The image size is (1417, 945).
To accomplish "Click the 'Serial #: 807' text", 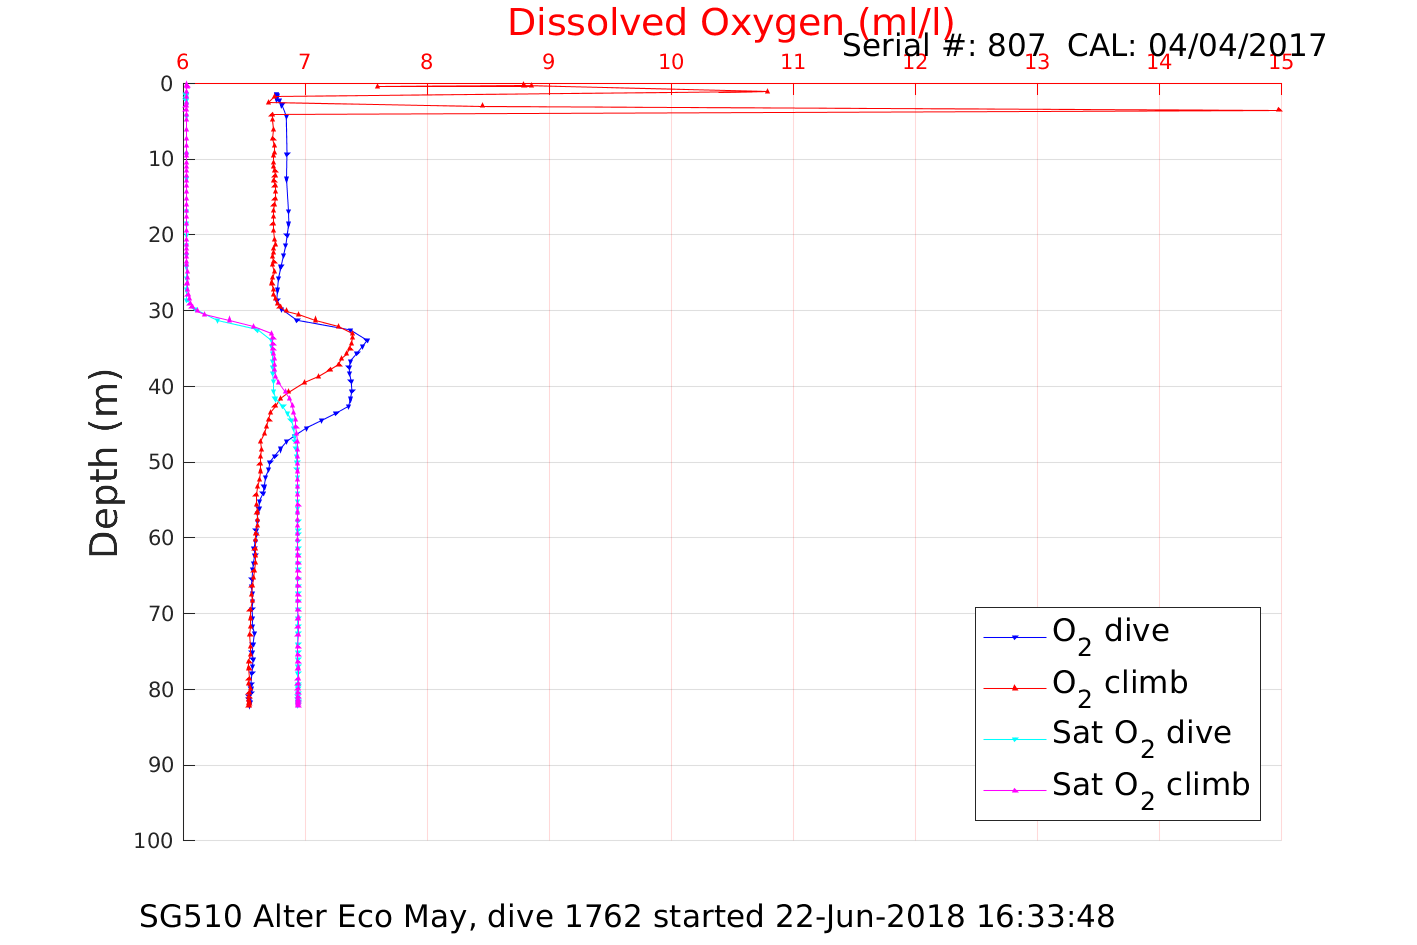I will 943,46.
